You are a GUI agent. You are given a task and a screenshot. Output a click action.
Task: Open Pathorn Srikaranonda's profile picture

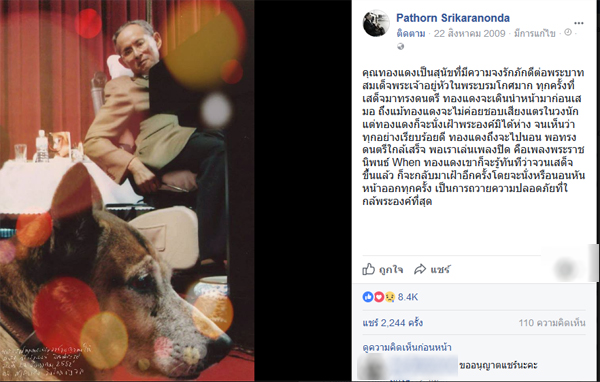coord(376,23)
